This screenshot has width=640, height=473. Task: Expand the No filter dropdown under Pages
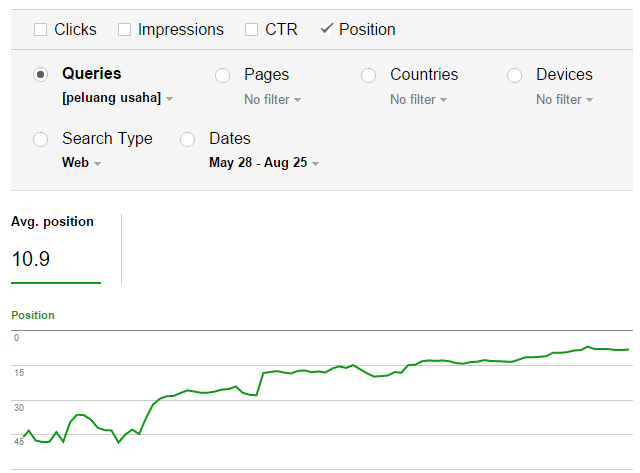pyautogui.click(x=272, y=99)
